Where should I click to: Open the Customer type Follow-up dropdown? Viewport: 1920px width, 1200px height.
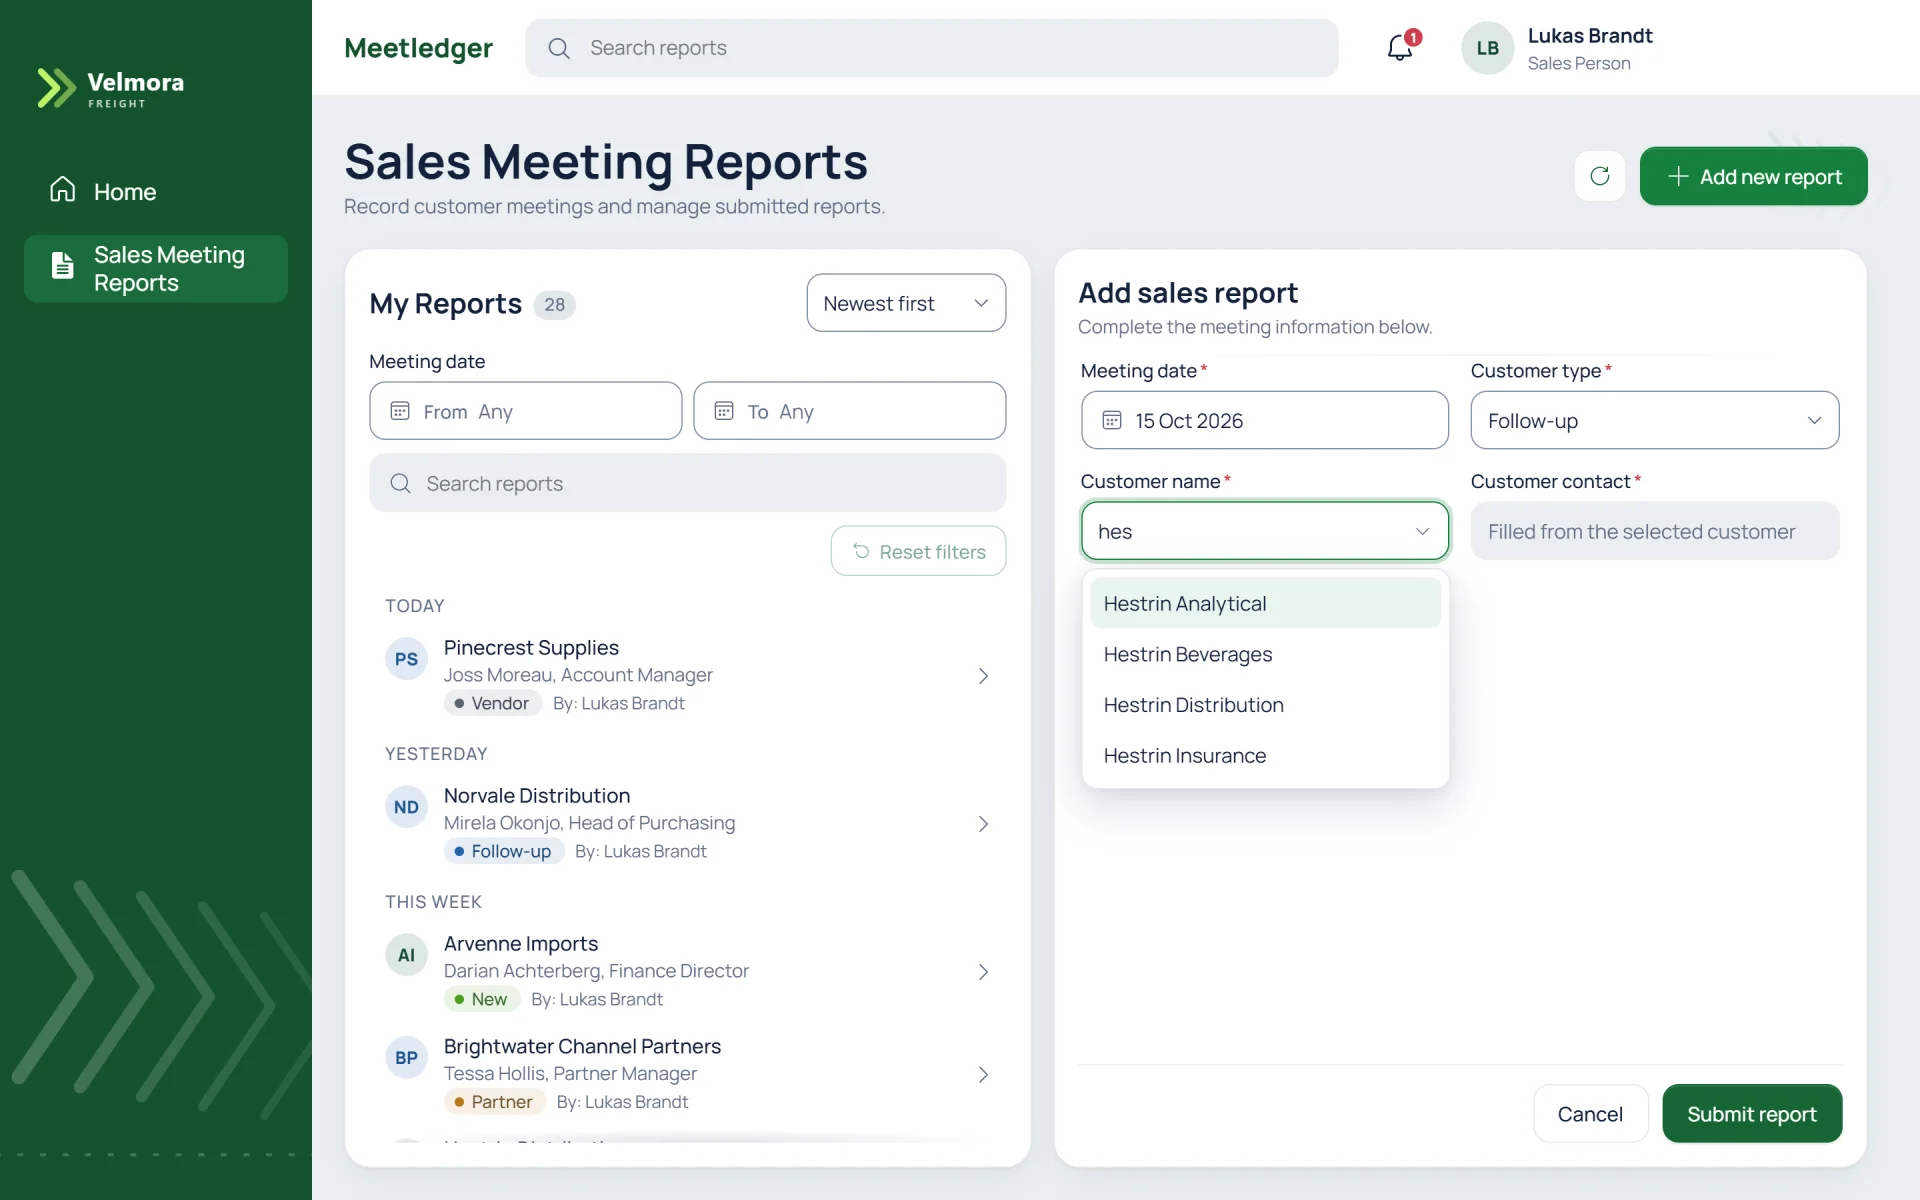pos(1654,420)
